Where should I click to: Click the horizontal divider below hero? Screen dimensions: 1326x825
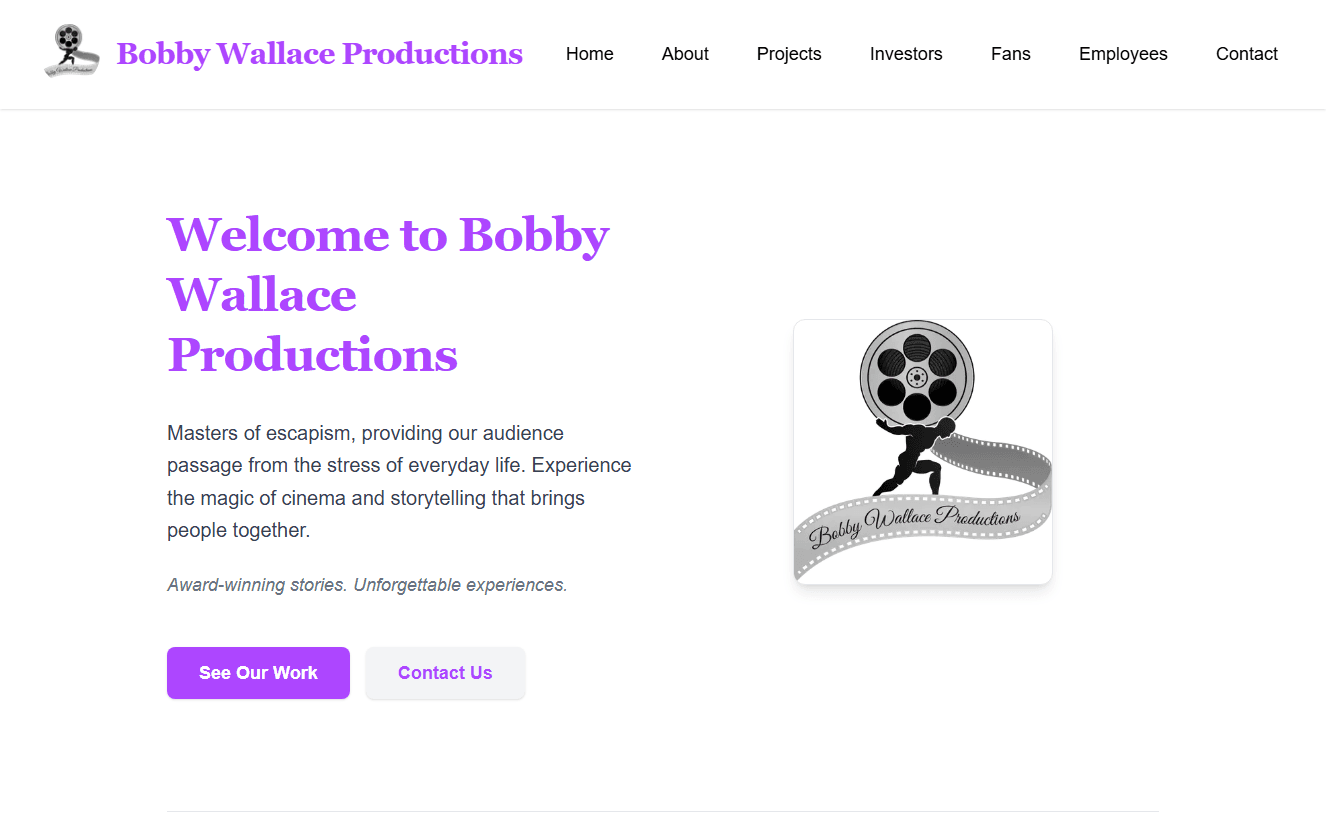click(x=663, y=812)
